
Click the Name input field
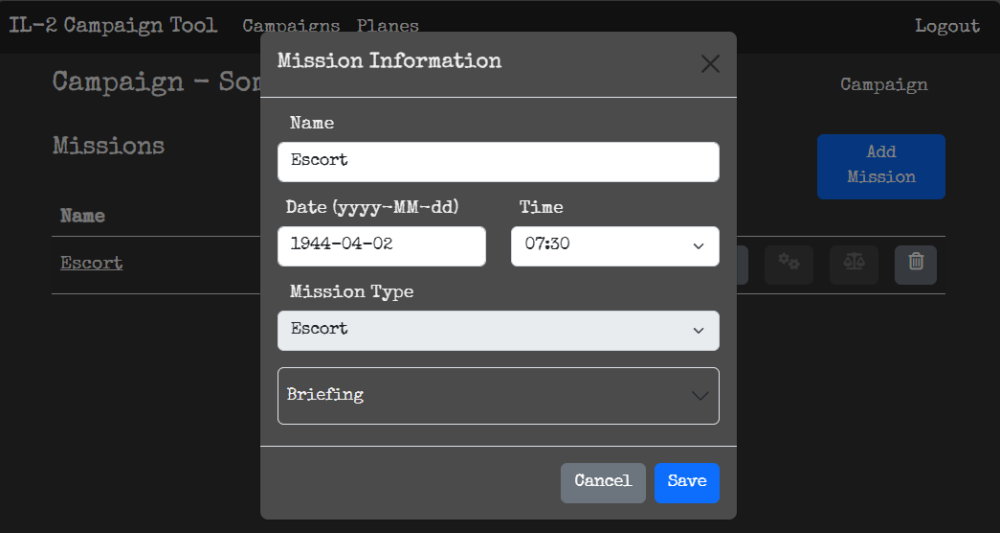click(x=498, y=162)
